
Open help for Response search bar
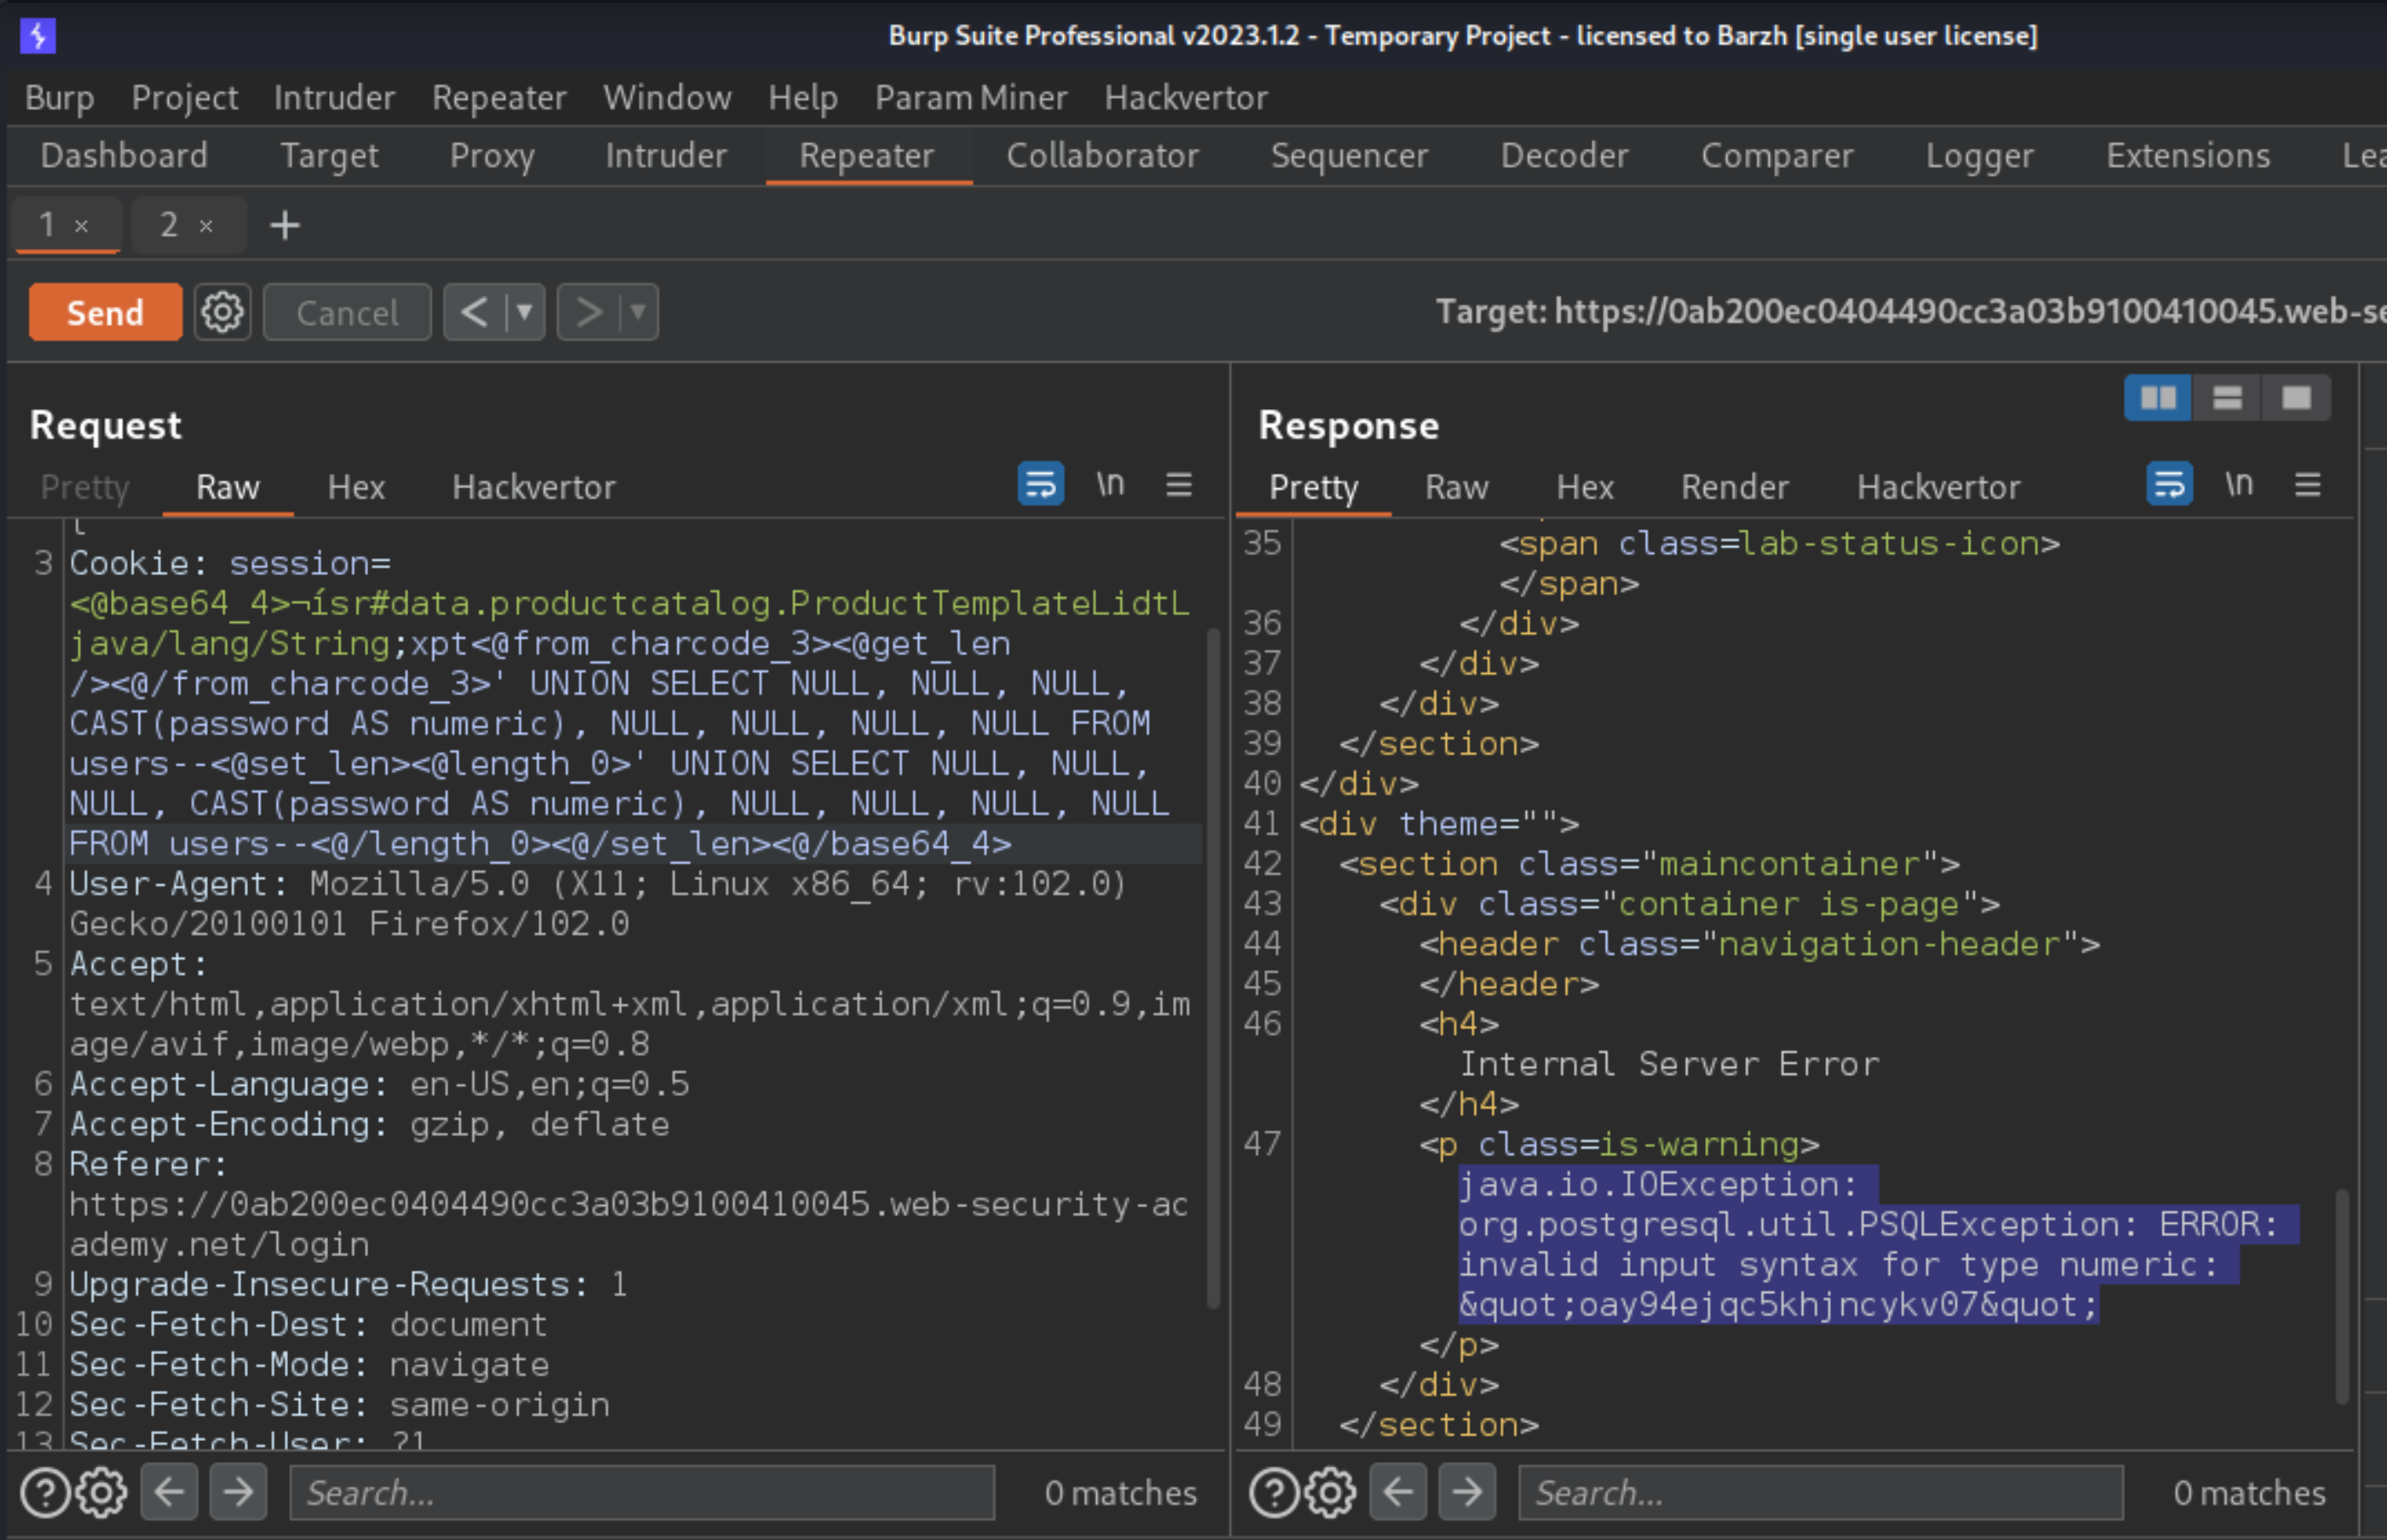(x=1274, y=1493)
